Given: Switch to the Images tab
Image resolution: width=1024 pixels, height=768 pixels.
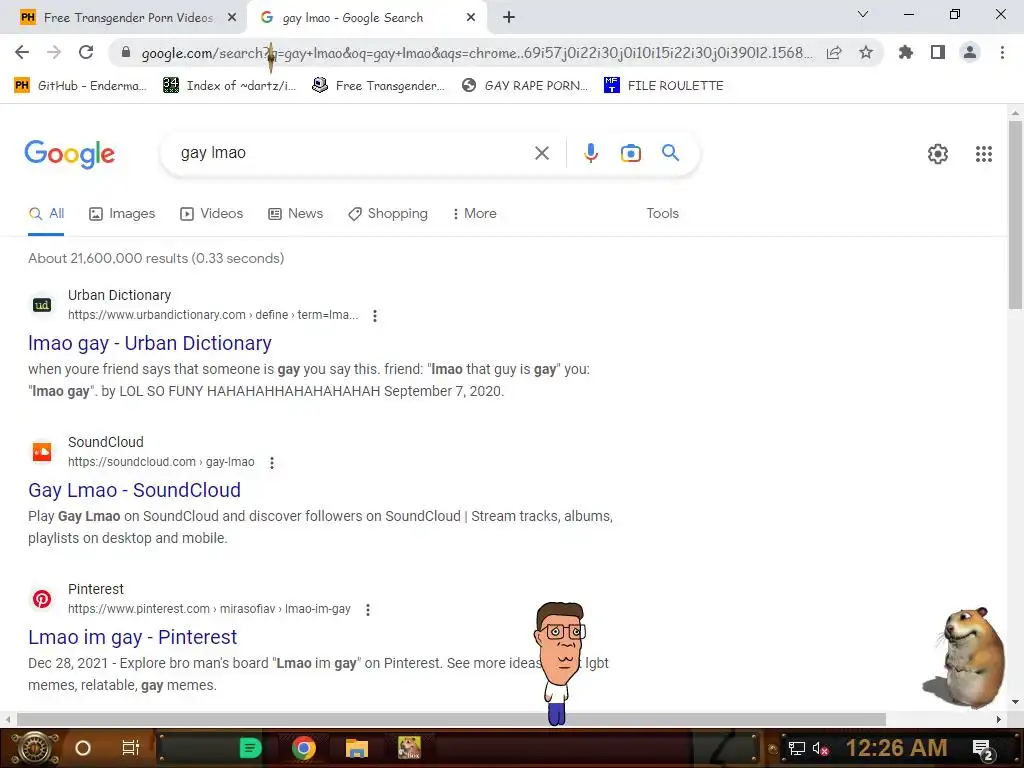Looking at the screenshot, I should point(122,214).
